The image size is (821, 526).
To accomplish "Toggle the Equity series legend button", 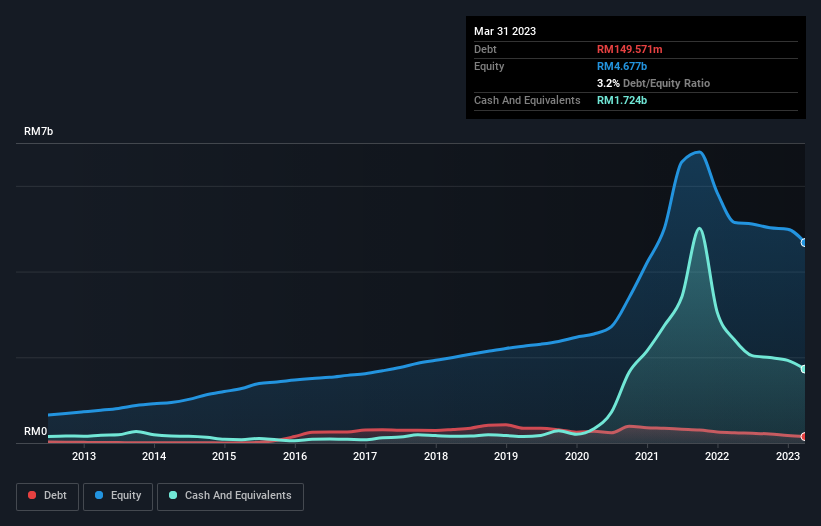I will (x=118, y=496).
